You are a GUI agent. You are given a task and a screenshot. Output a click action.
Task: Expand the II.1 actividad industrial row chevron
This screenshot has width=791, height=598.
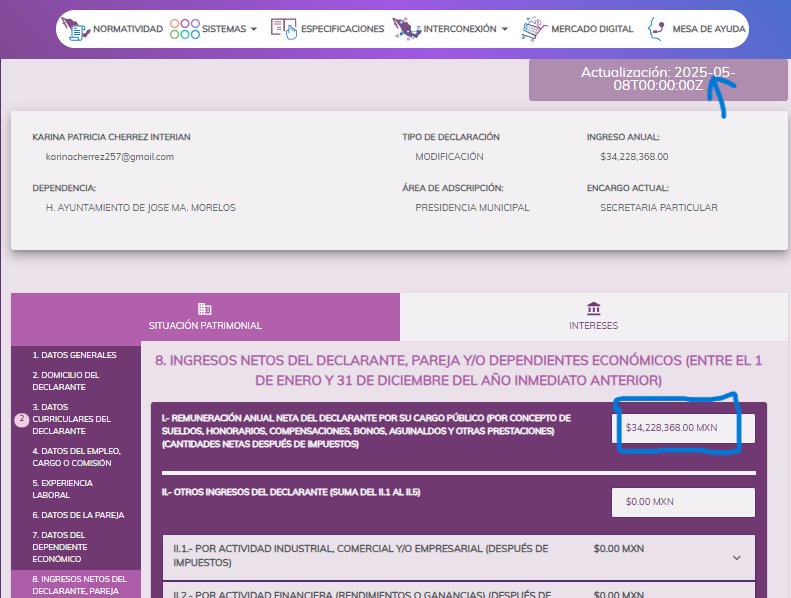[x=737, y=558]
